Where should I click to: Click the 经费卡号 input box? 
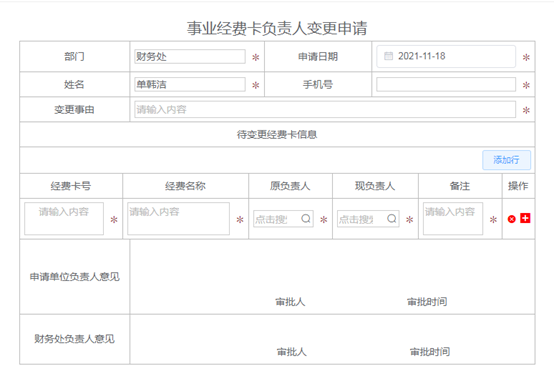(64, 218)
